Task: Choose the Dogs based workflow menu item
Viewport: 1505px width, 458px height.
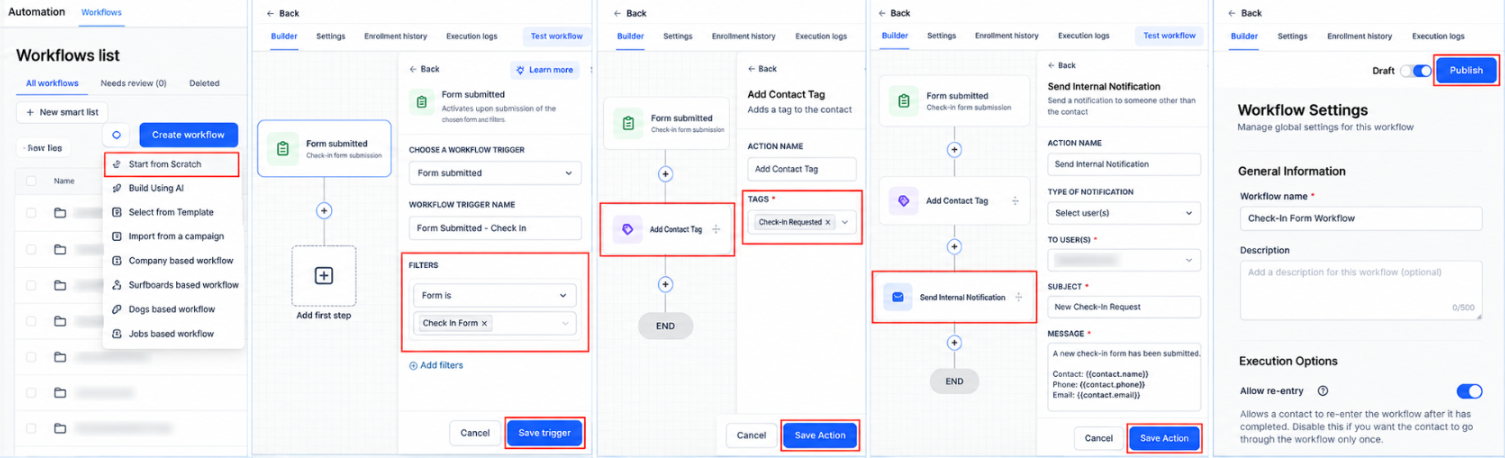Action: (173, 309)
